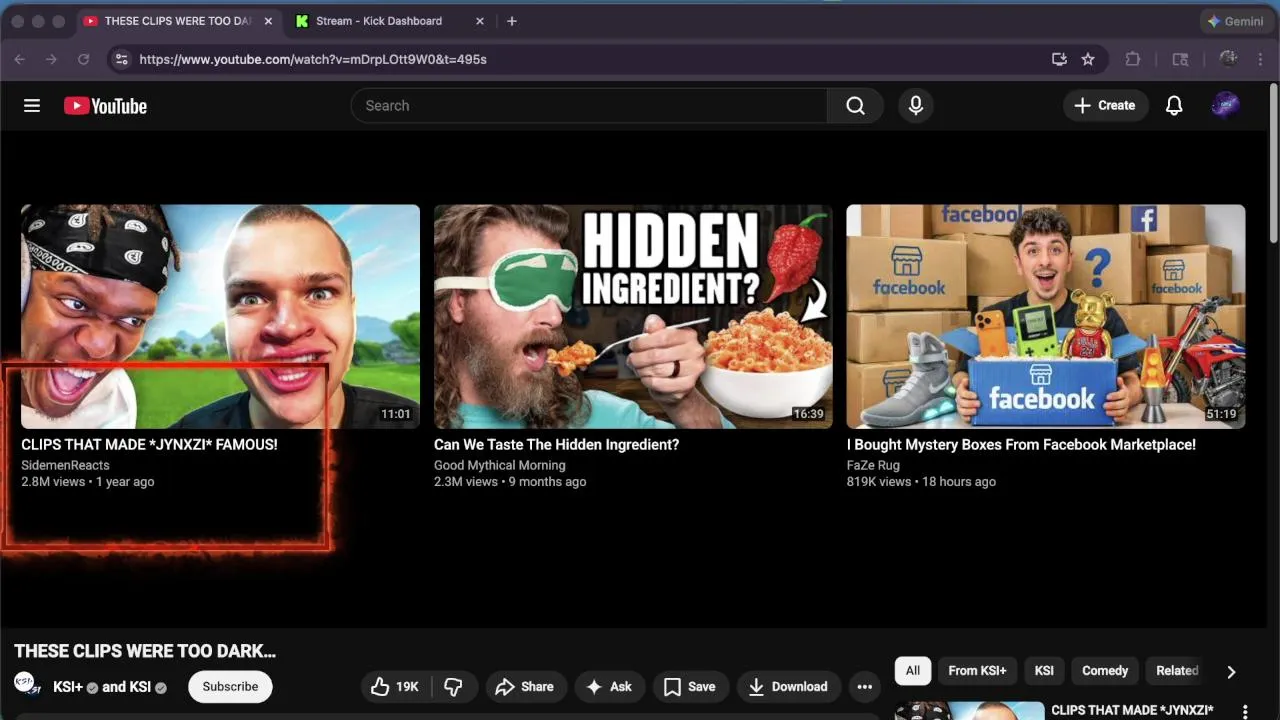The height and width of the screenshot is (720, 1280).
Task: Go to YouTube home via logo
Action: (x=105, y=105)
